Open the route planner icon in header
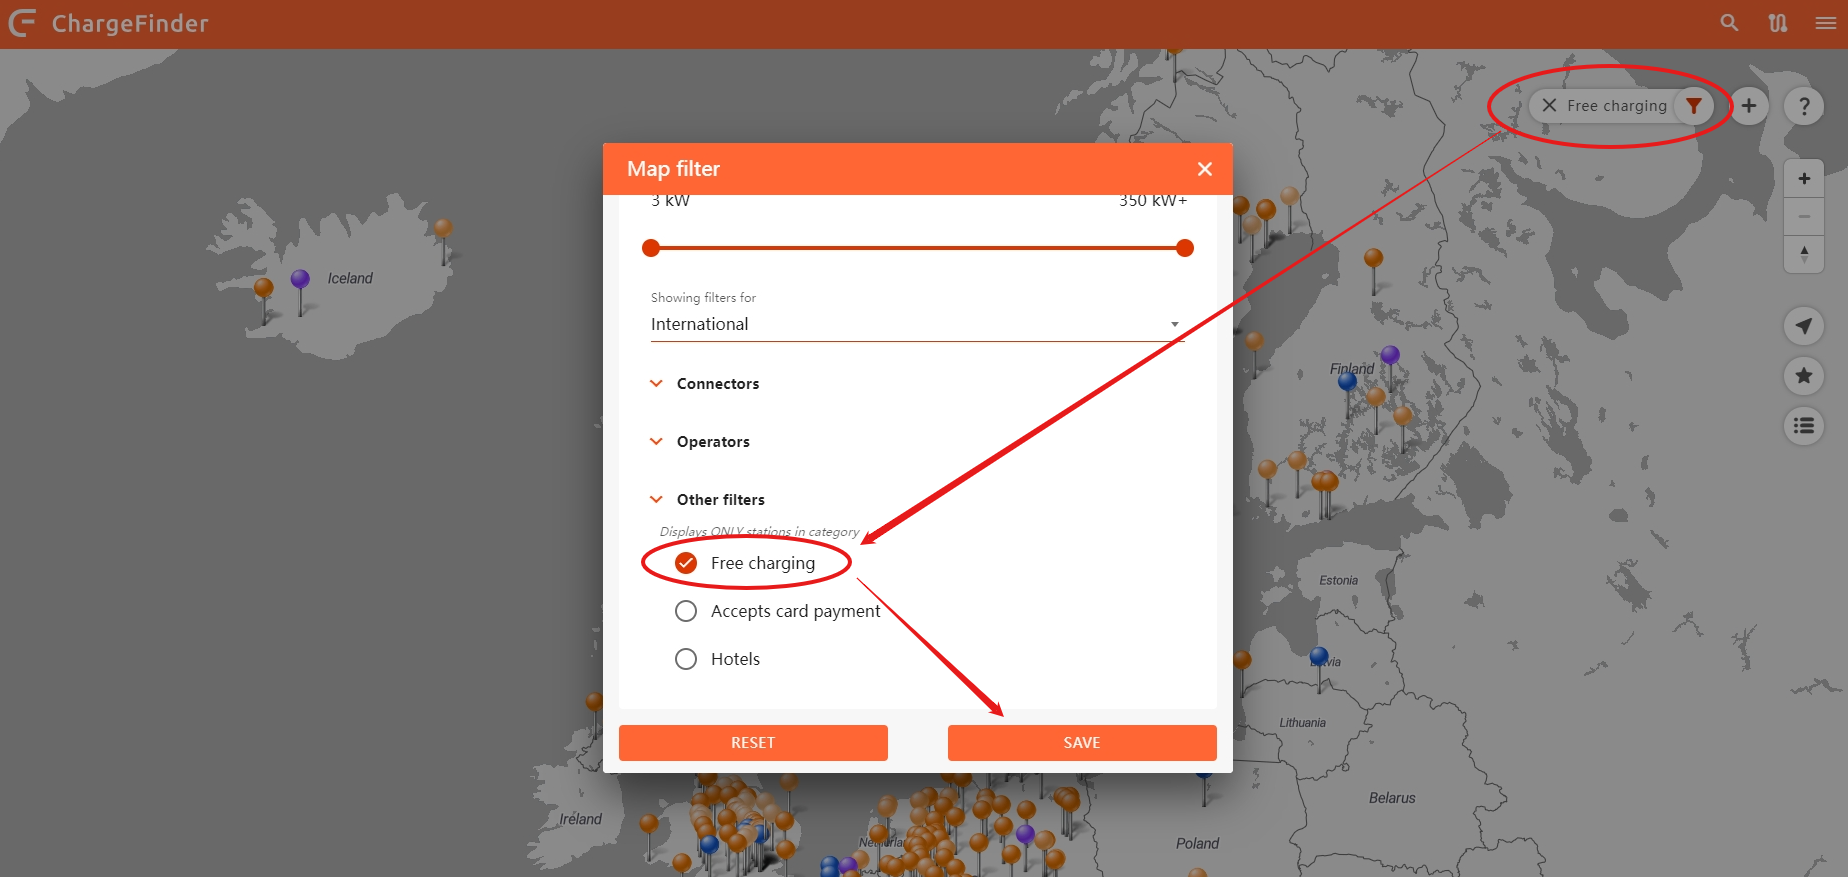The image size is (1848, 877). pos(1778,23)
